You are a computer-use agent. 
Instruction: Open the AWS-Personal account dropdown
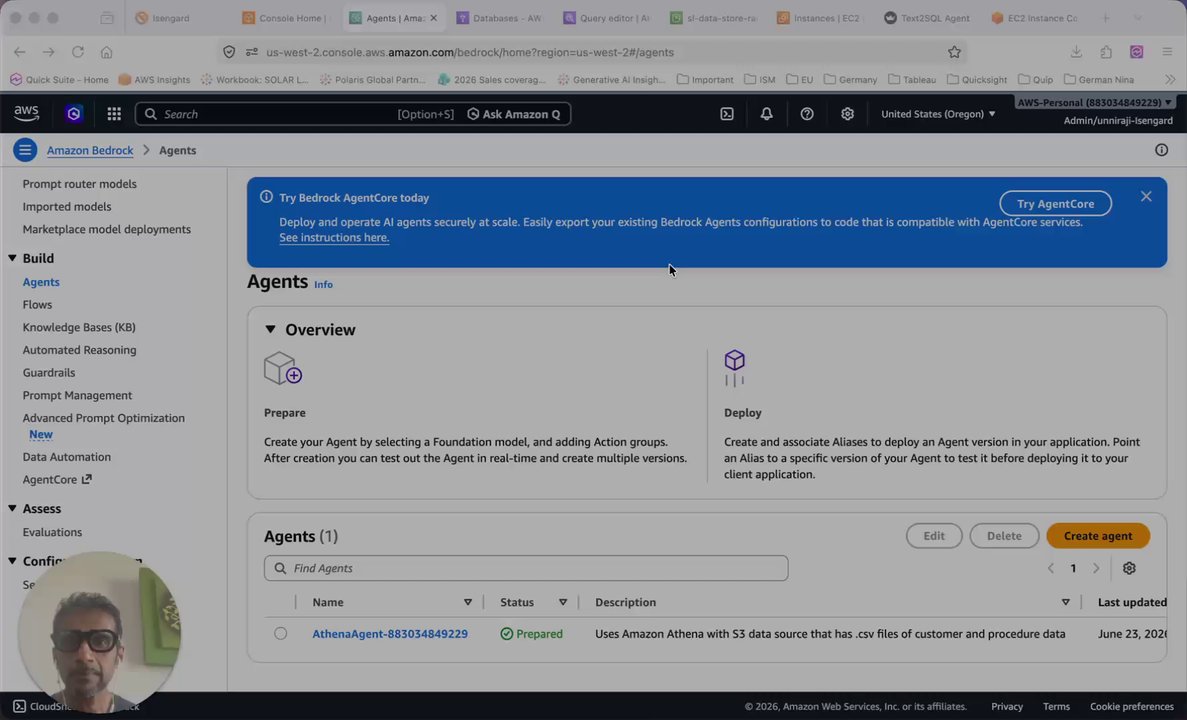(1094, 102)
